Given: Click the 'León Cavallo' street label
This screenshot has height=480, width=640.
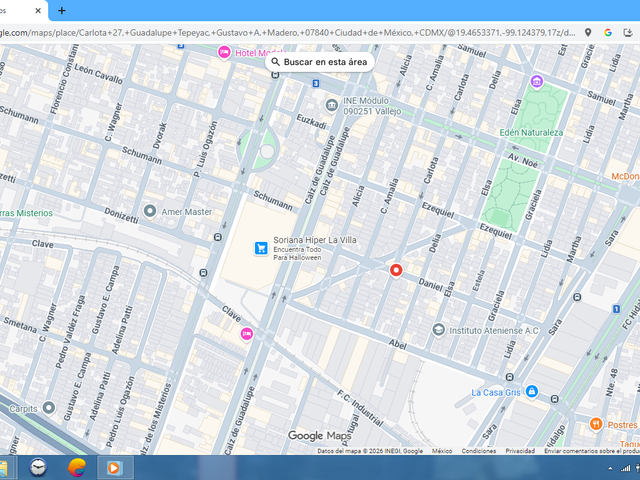Looking at the screenshot, I should (98, 74).
